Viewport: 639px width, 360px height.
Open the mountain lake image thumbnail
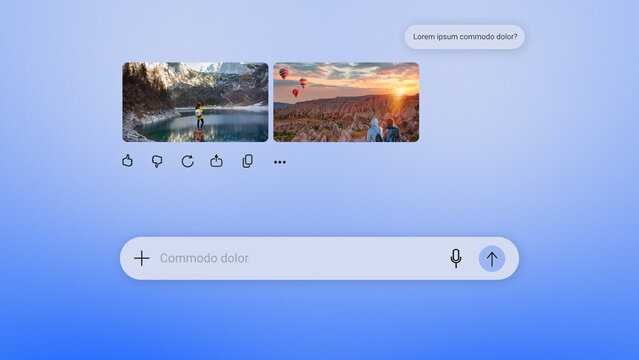click(x=195, y=102)
